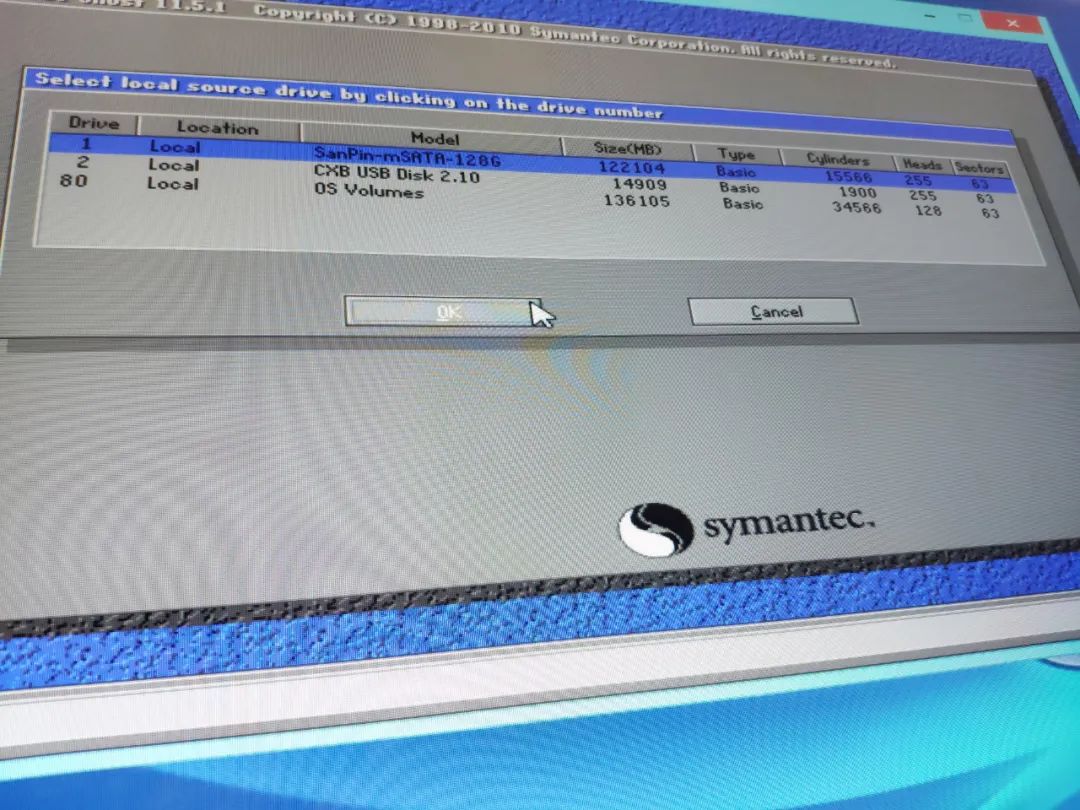
Task: Select drive number 1 in the list
Action: 86,144
